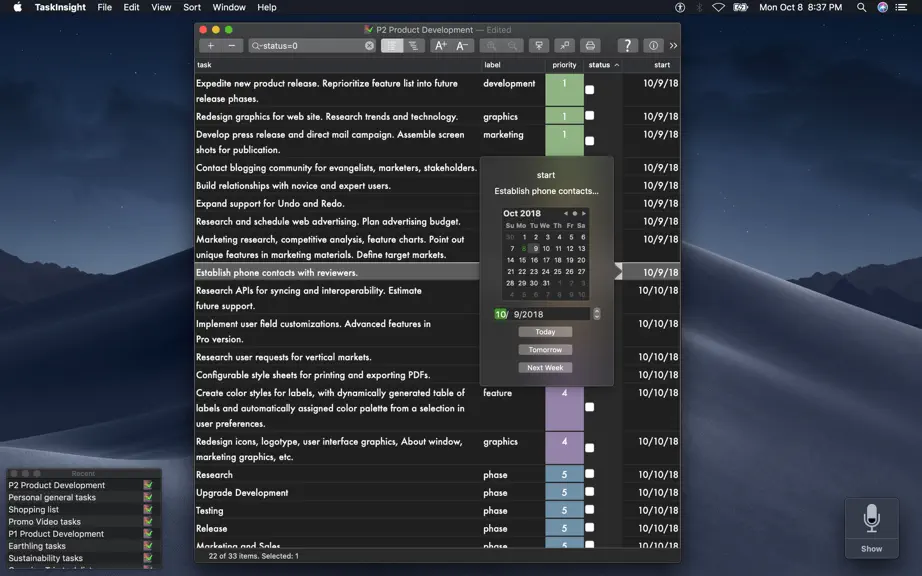Check status box for Redesign graphics for web site
This screenshot has width=922, height=576.
coord(590,116)
